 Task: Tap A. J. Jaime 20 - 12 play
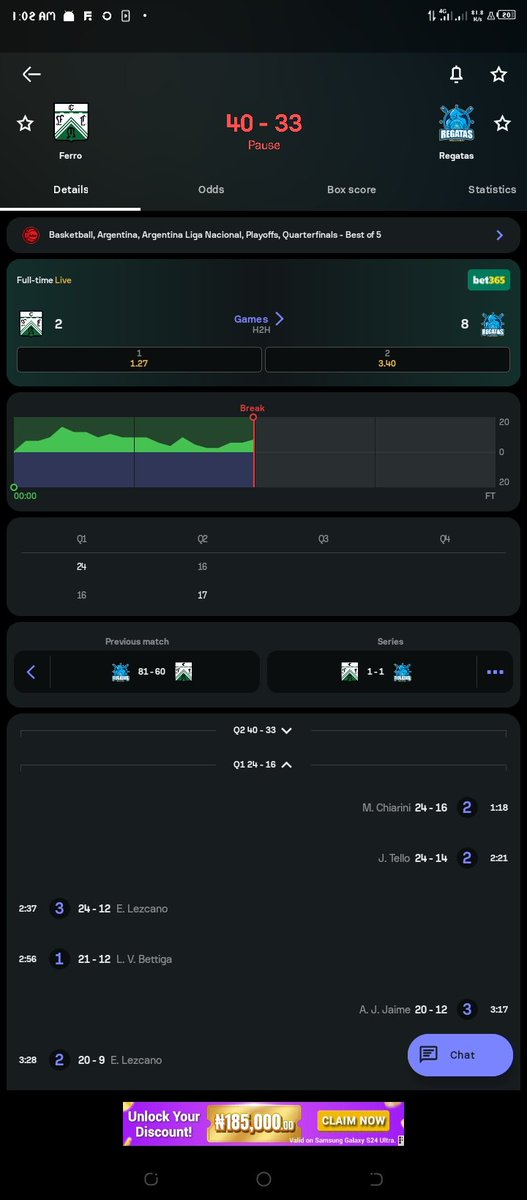pos(403,1010)
